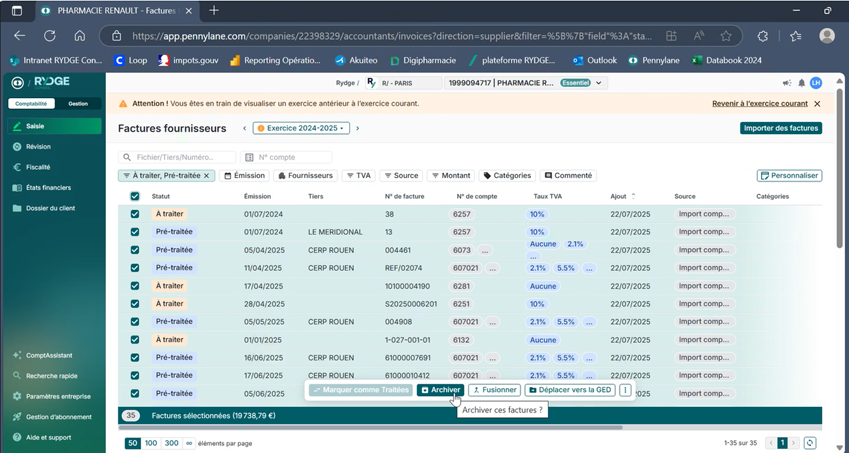
Task: Open Fiscalité in the sidebar
Action: pos(38,167)
